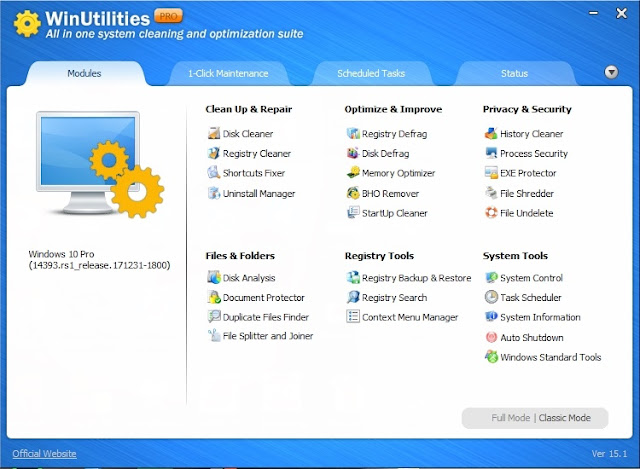The image size is (640, 469).
Task: Click the Disk Cleaner icon
Action: [213, 133]
